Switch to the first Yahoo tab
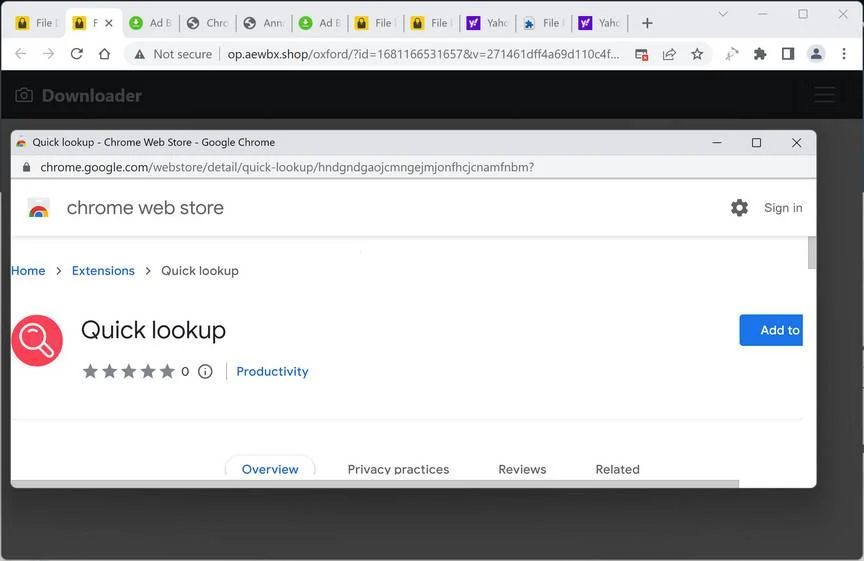This screenshot has height=561, width=864. 488,23
